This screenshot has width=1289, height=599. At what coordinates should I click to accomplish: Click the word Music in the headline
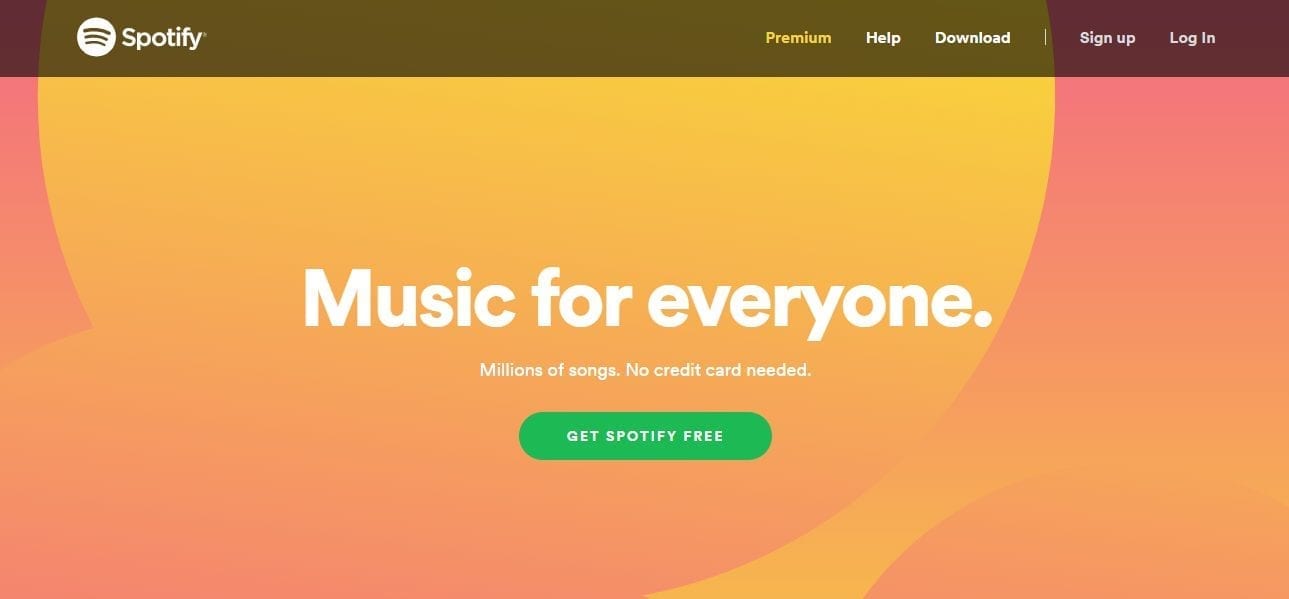click(x=409, y=297)
